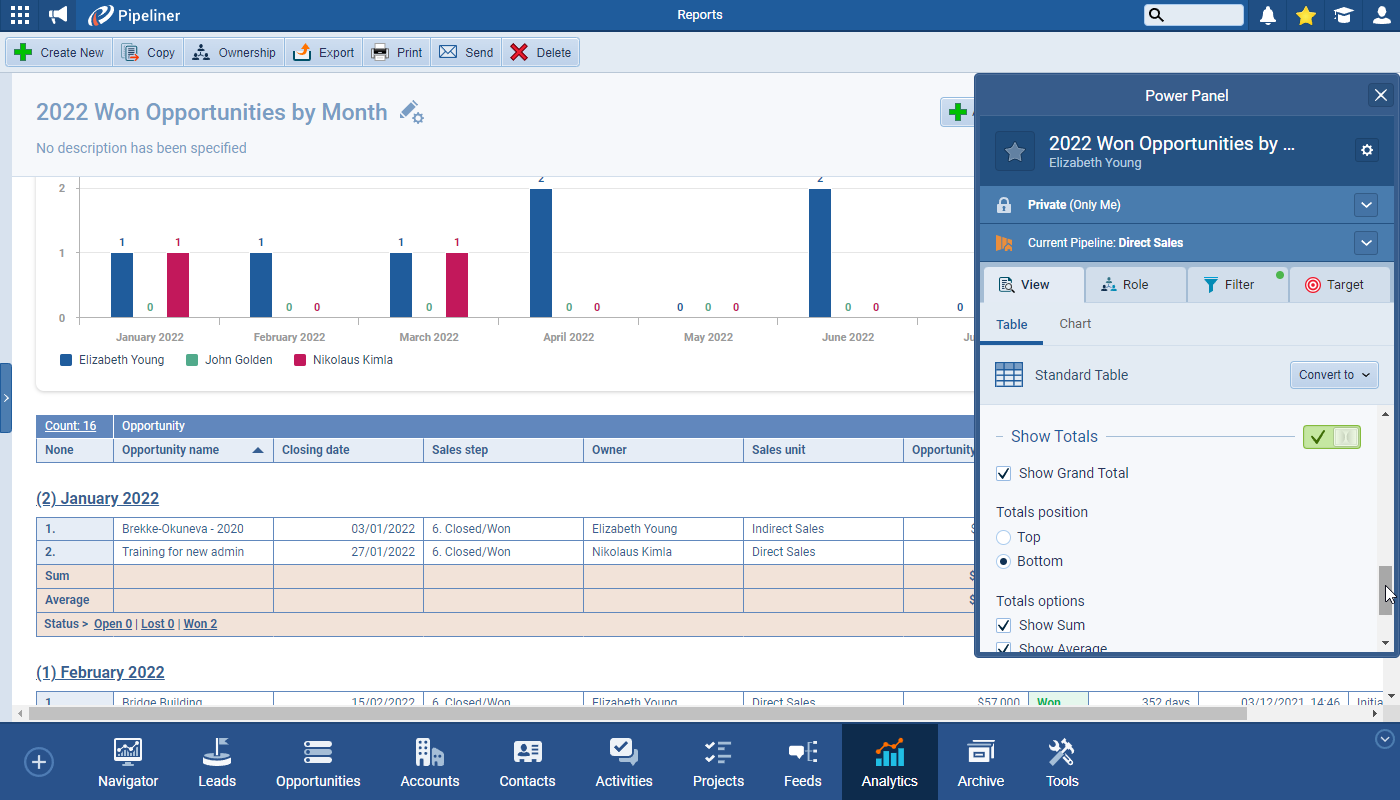Open the Convert to dropdown
This screenshot has width=1400, height=800.
(x=1334, y=374)
